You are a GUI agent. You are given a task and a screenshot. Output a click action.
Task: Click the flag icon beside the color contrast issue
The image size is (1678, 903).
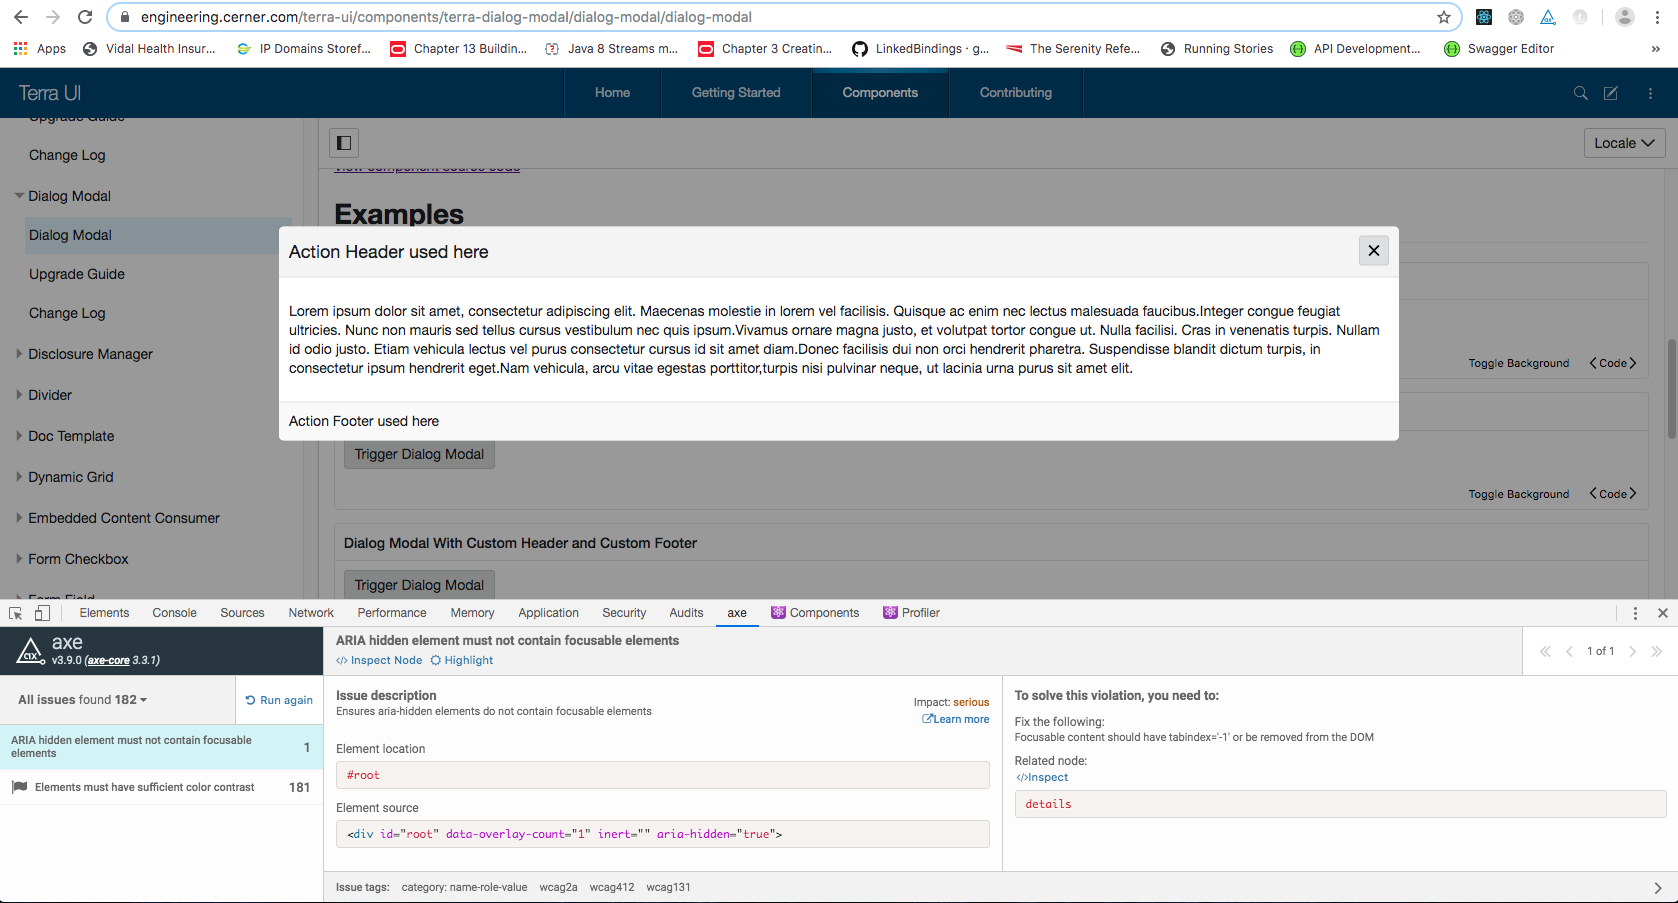click(18, 787)
